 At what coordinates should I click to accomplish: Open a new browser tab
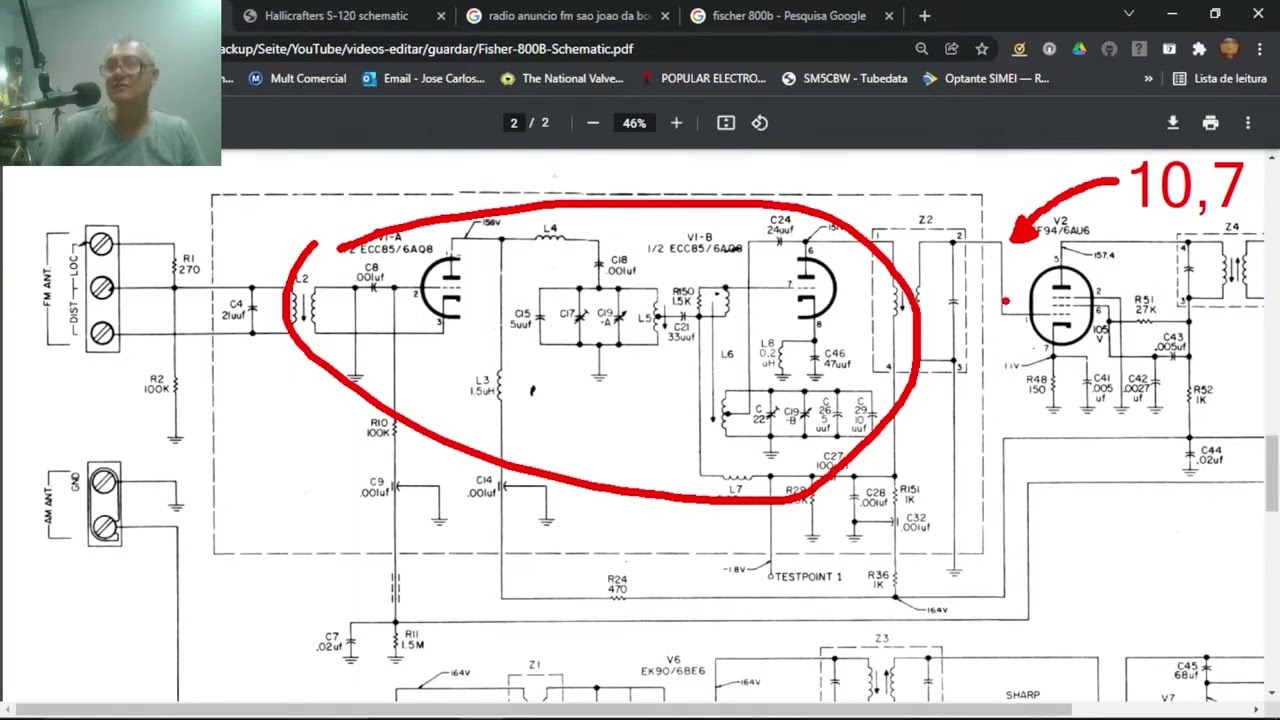pos(924,16)
